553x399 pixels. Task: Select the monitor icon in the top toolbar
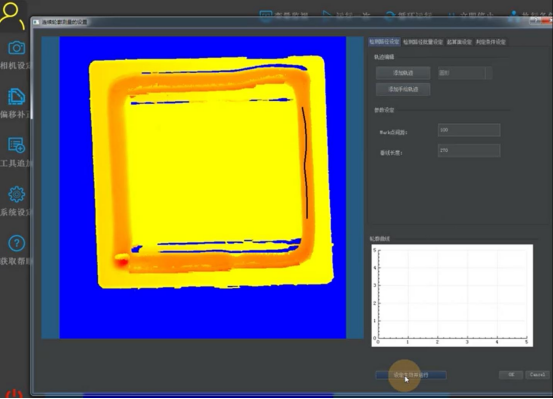(x=266, y=16)
